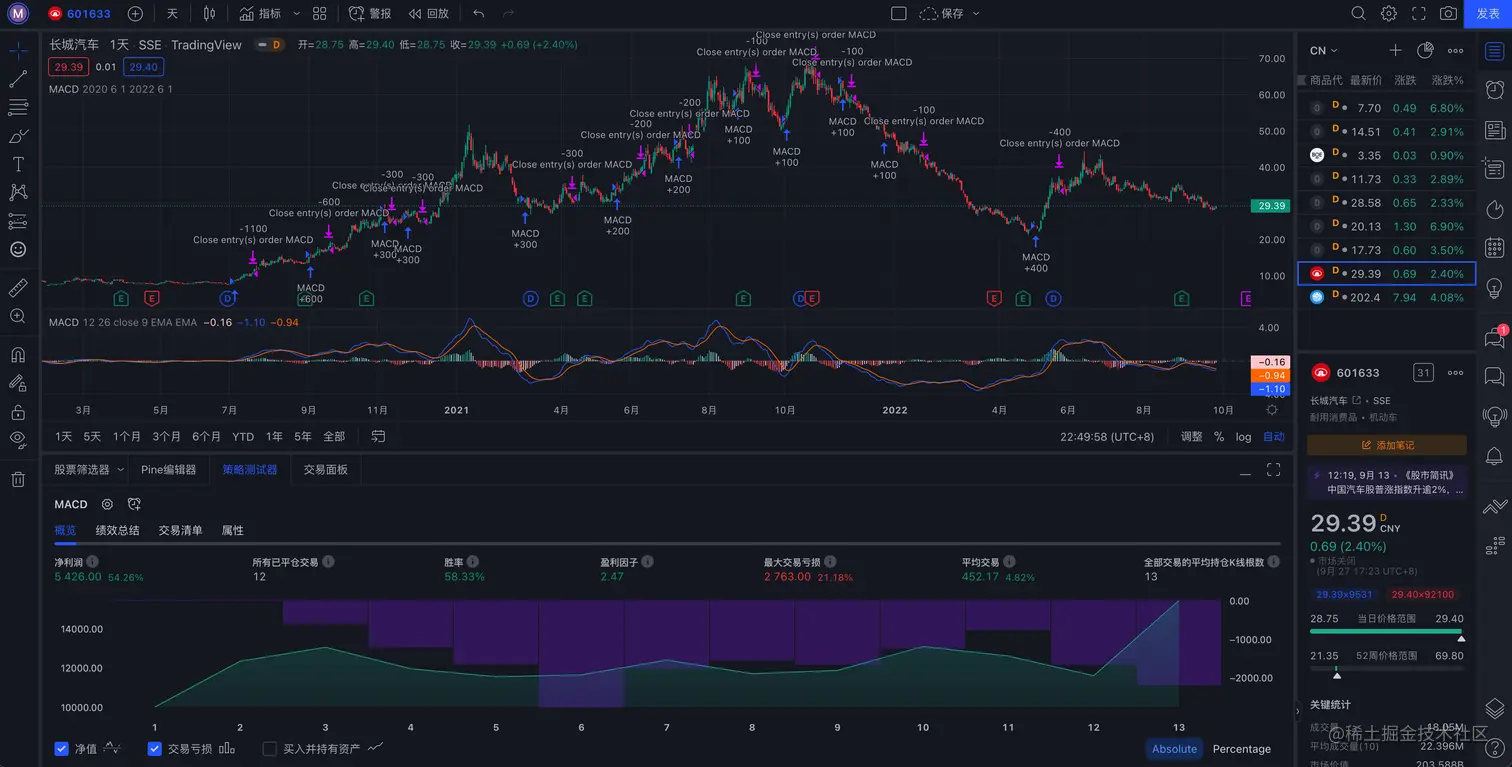Image resolution: width=1512 pixels, height=767 pixels.
Task: Click the remove drawings trash icon
Action: point(18,479)
